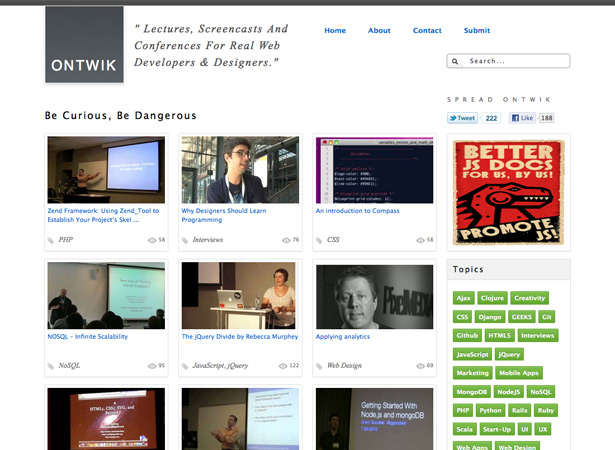The width and height of the screenshot is (615, 450).
Task: Click the Facebook Like button
Action: 522,118
